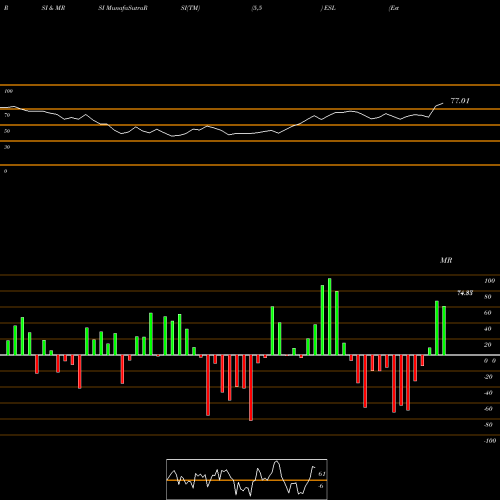Click the end point of the RSI line
This screenshot has height=500, width=500.
click(443, 104)
